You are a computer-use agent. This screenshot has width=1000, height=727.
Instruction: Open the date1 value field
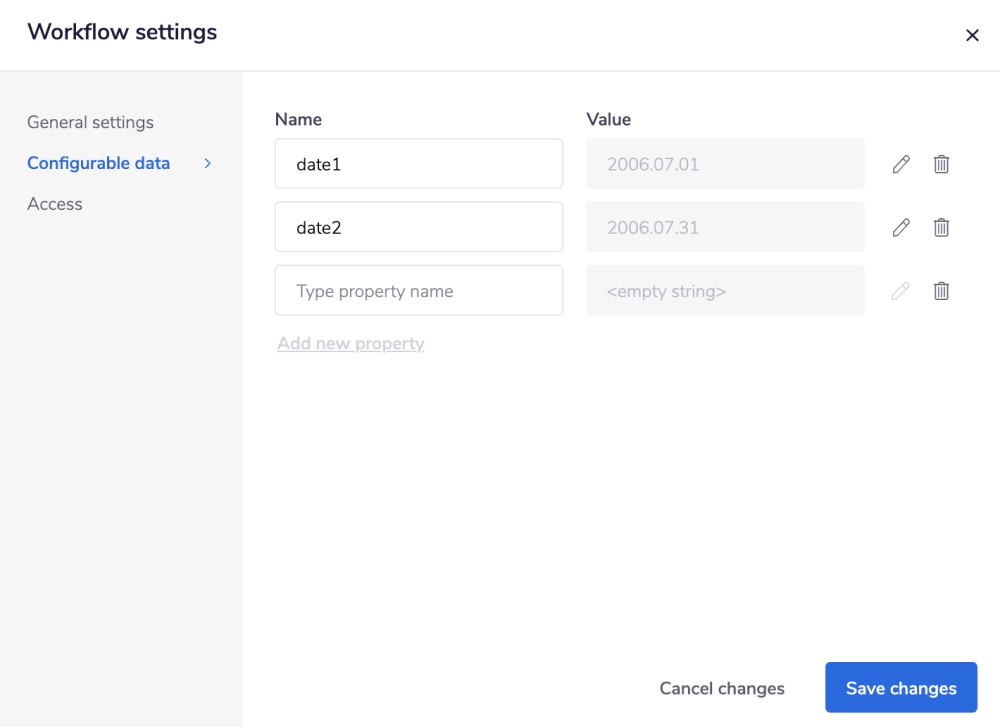(725, 163)
